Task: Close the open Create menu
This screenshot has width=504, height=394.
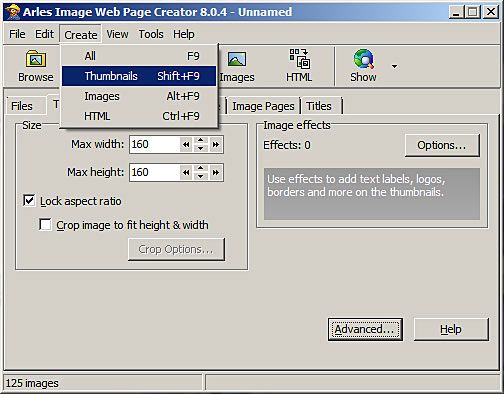Action: [x=81, y=34]
